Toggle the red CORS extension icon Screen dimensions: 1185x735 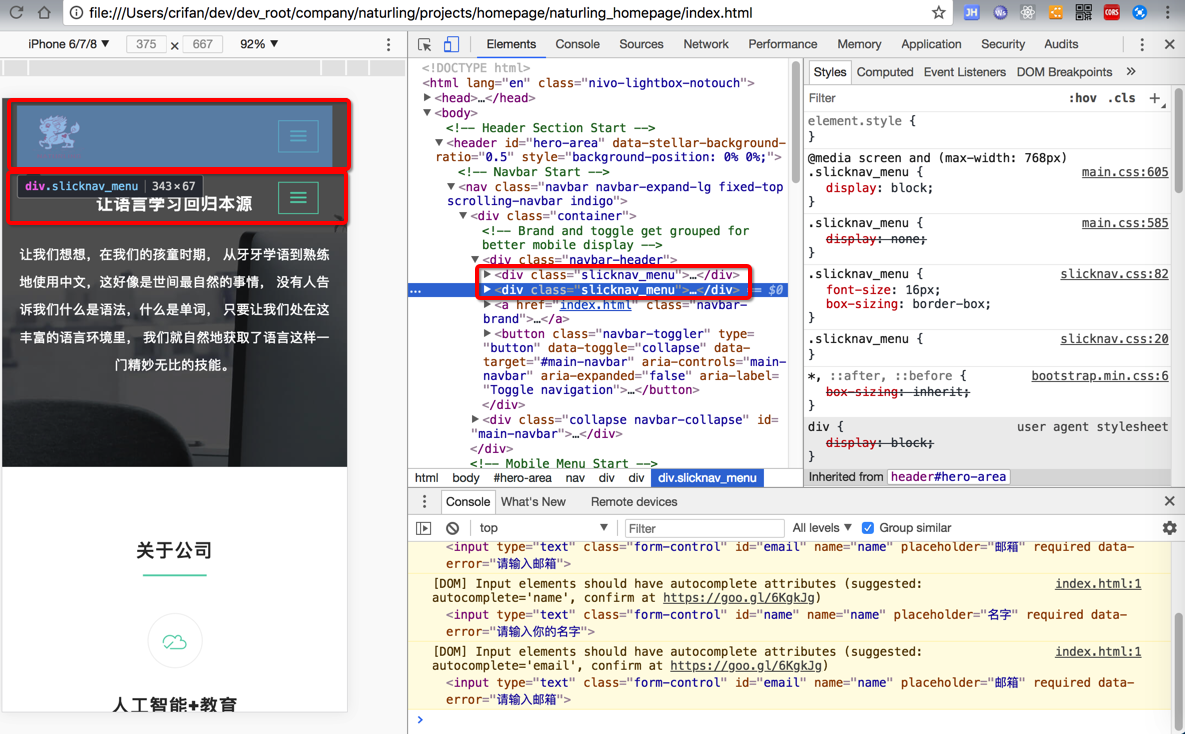pos(1112,12)
